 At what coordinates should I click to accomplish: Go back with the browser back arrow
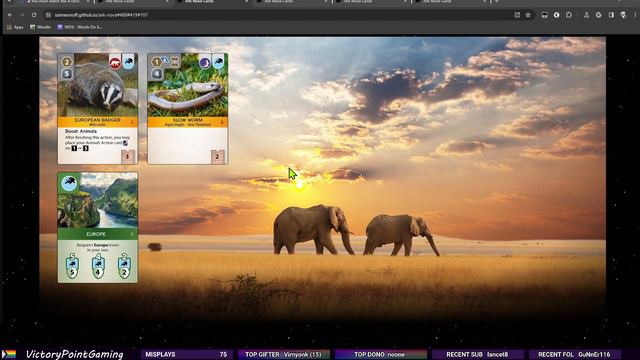pos(10,15)
